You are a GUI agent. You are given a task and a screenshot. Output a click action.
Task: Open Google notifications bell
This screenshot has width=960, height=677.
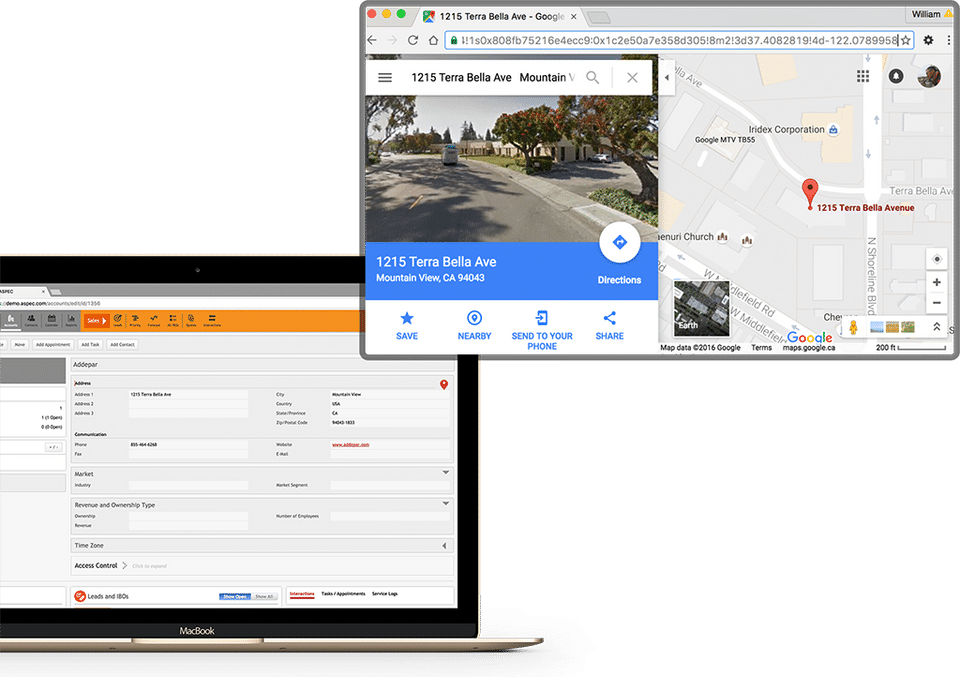coord(896,76)
